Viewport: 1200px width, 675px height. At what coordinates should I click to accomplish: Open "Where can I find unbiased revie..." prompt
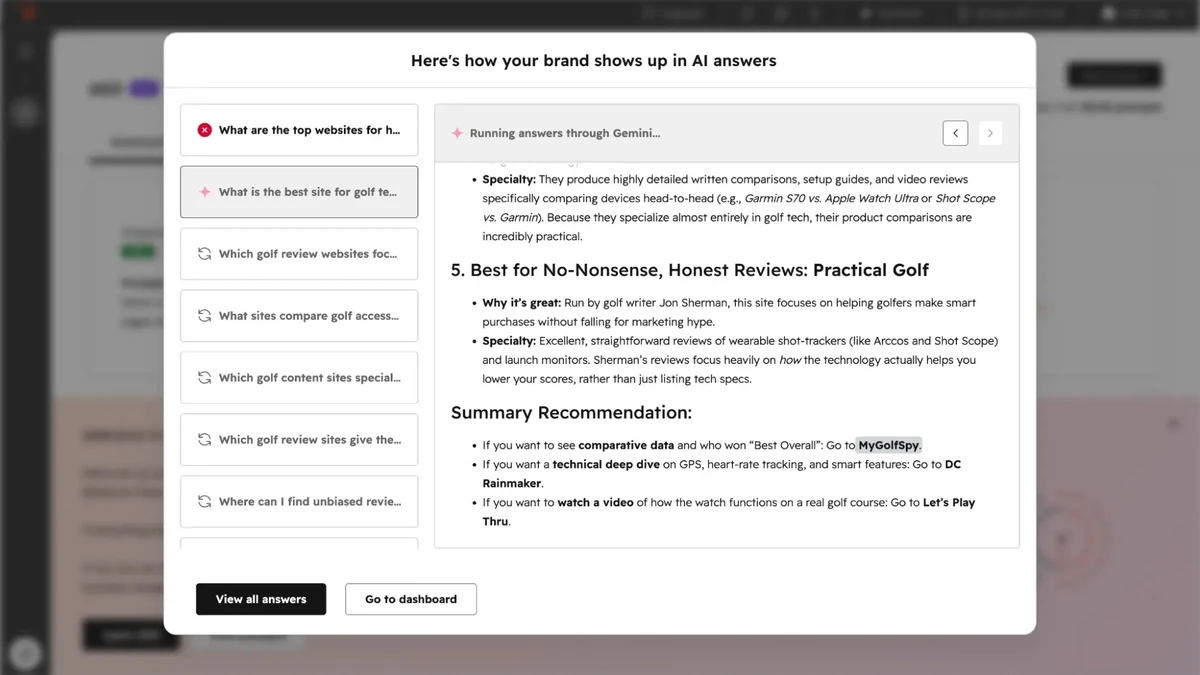[299, 502]
